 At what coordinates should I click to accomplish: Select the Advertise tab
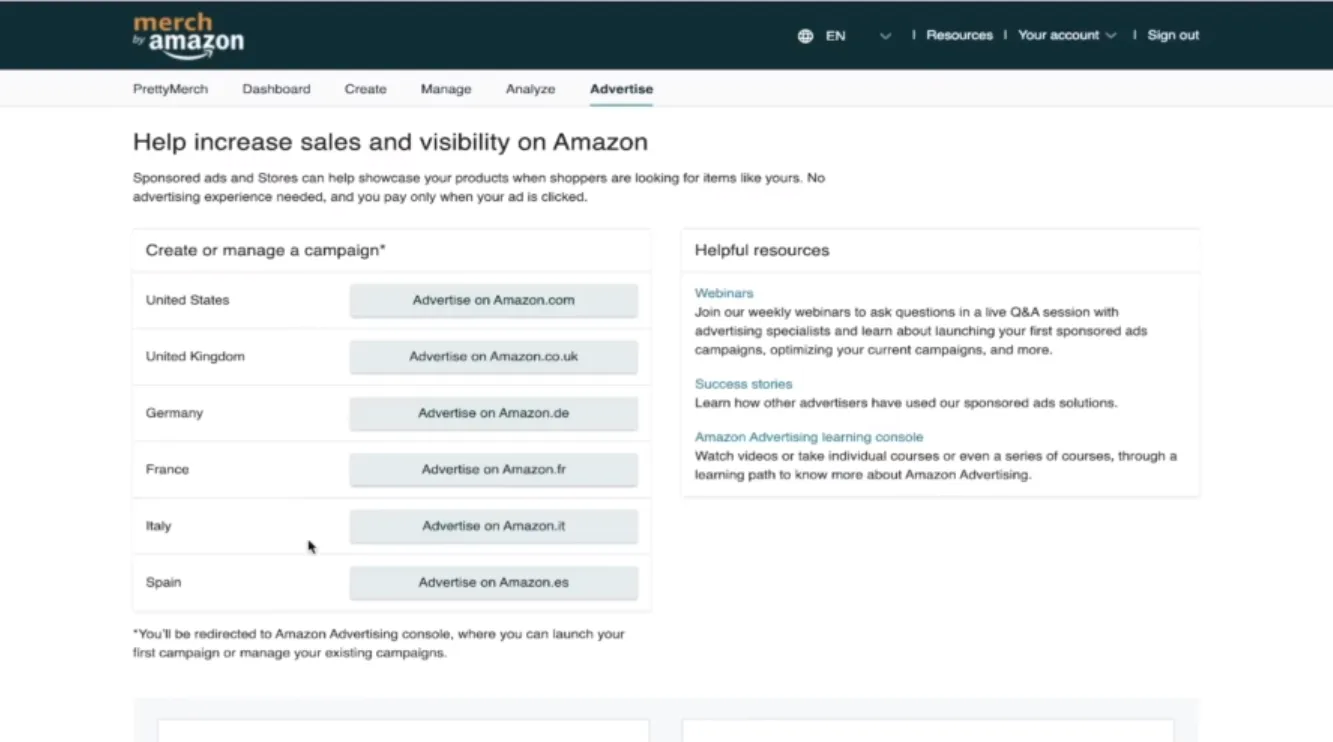pos(621,89)
